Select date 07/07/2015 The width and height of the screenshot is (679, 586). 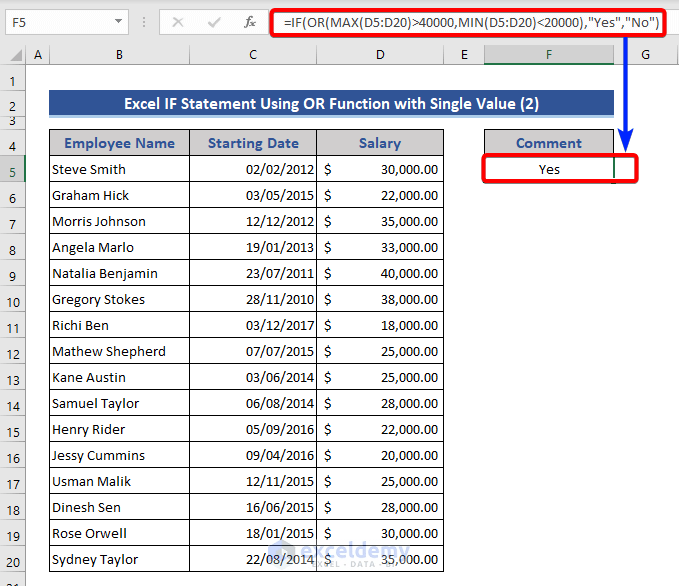[253, 351]
